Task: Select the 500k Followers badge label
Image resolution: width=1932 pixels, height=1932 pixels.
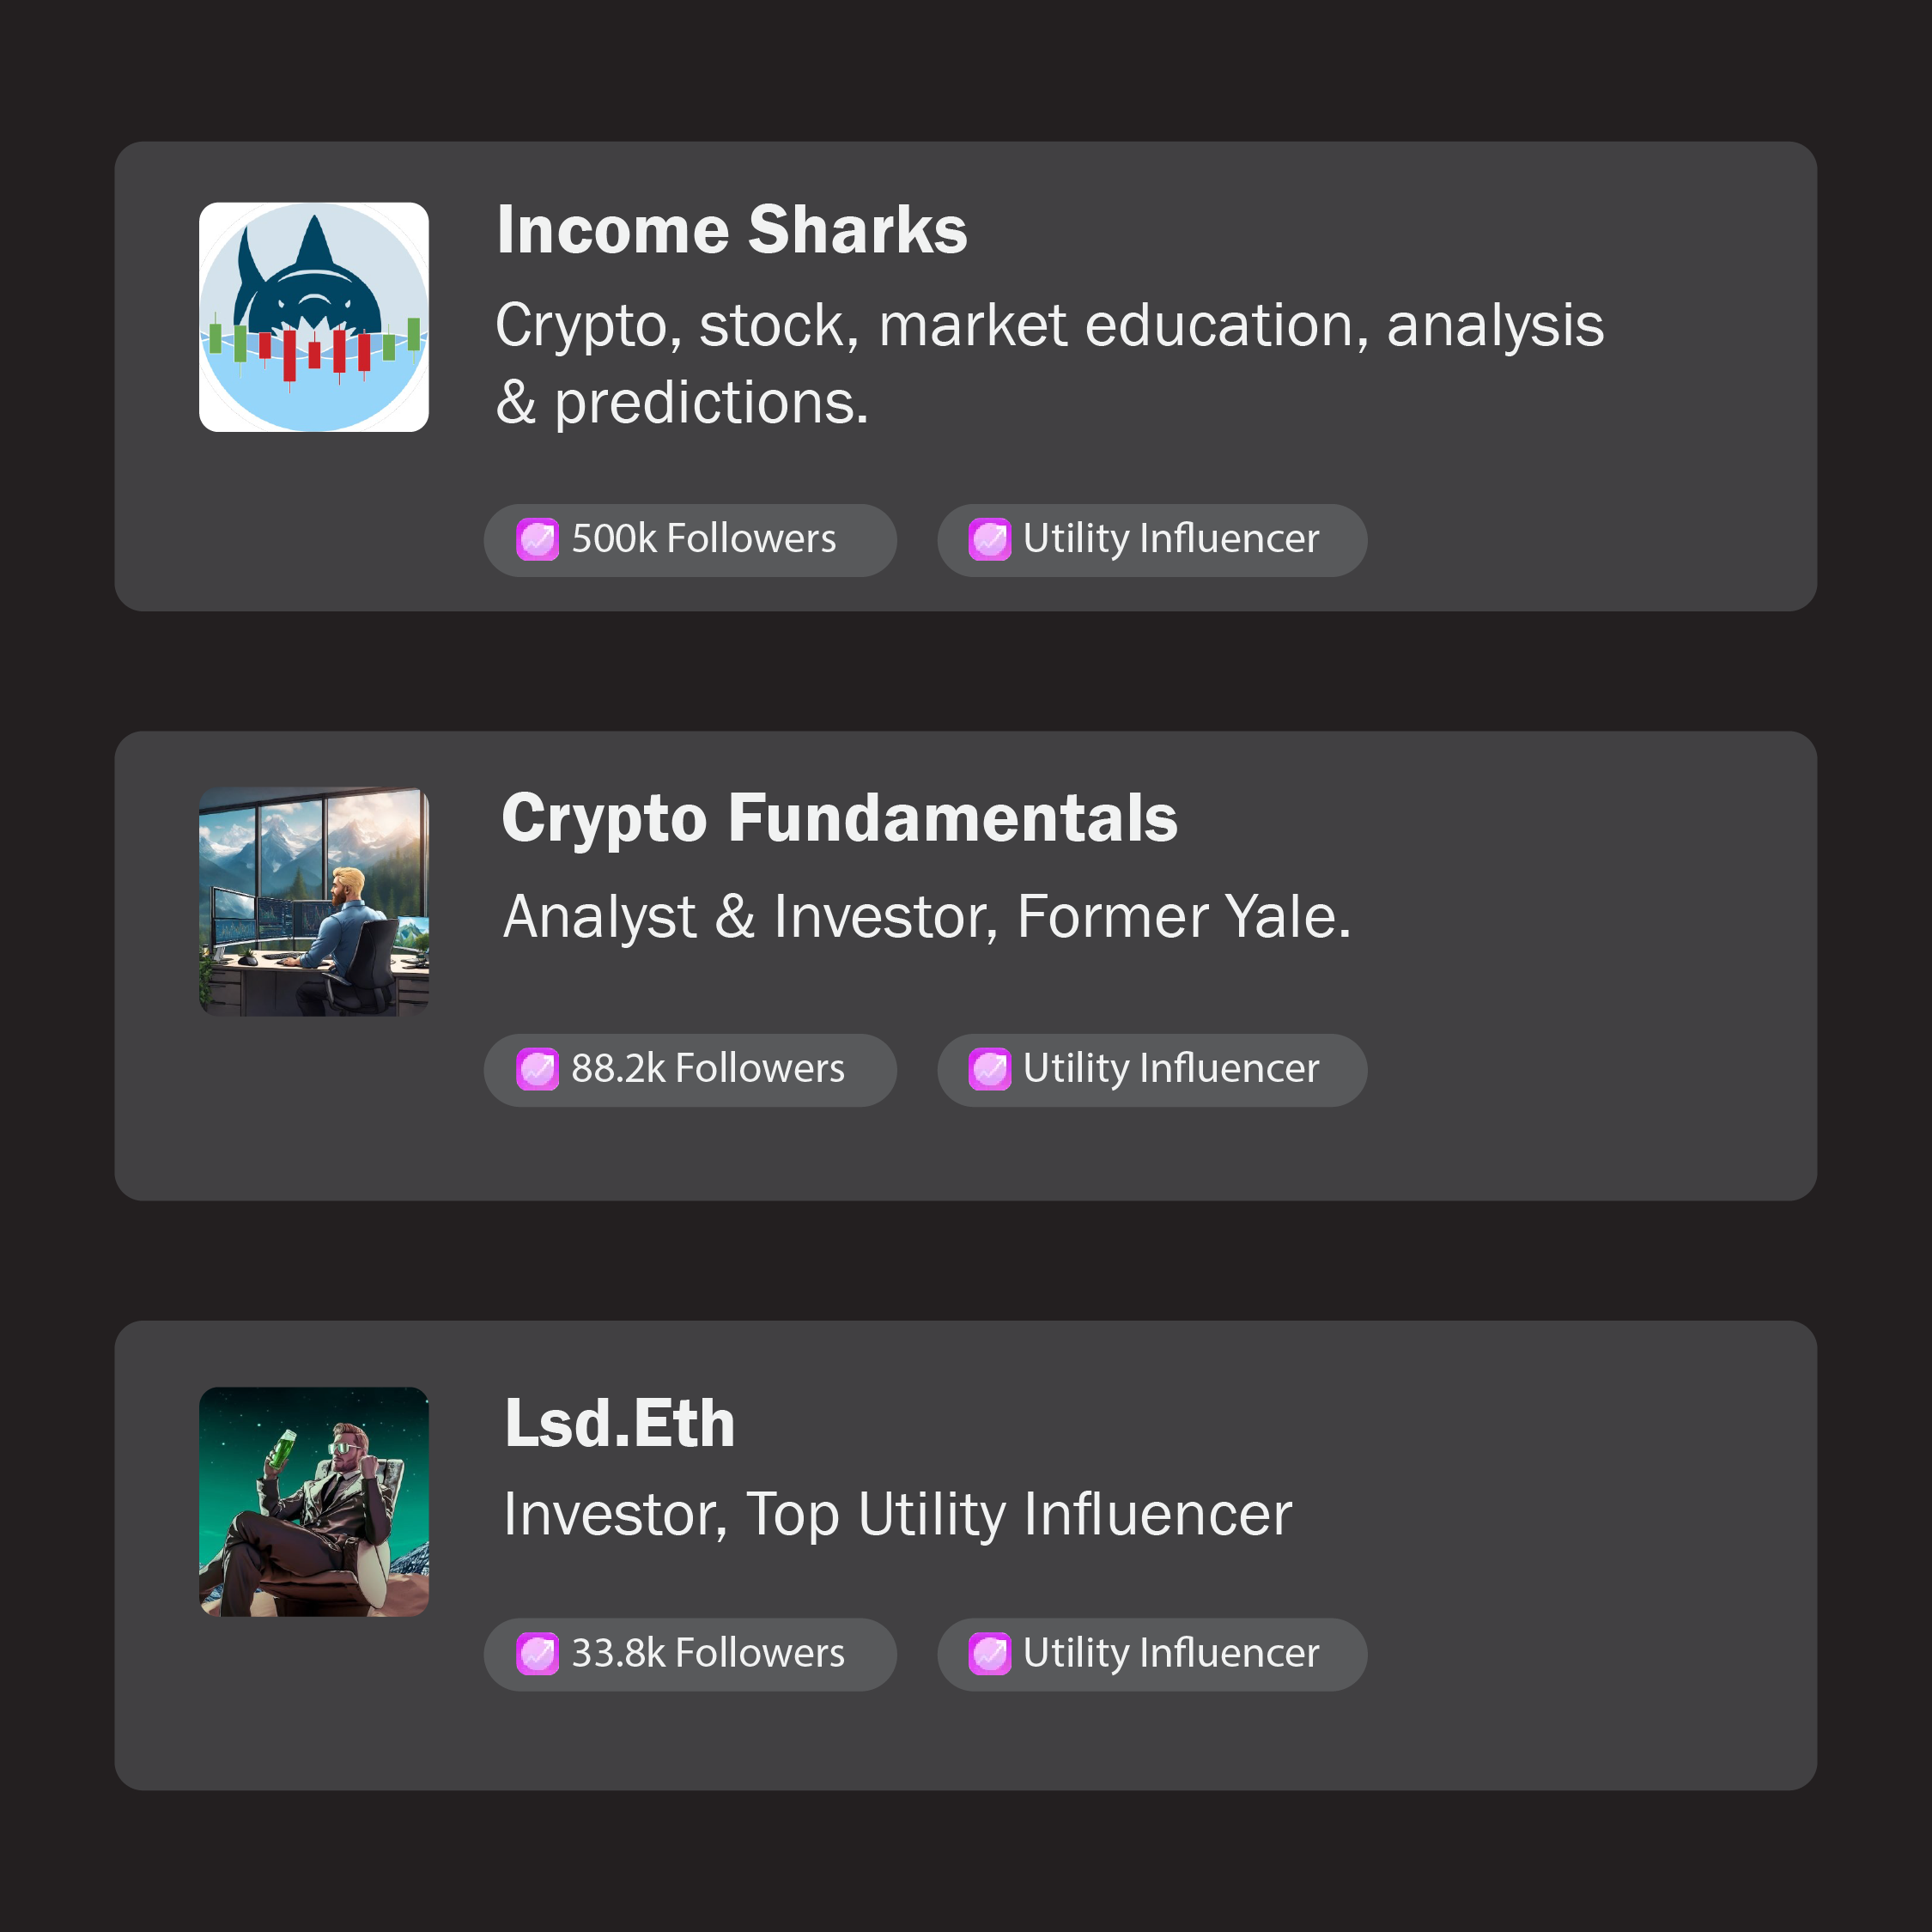Action: click(704, 539)
